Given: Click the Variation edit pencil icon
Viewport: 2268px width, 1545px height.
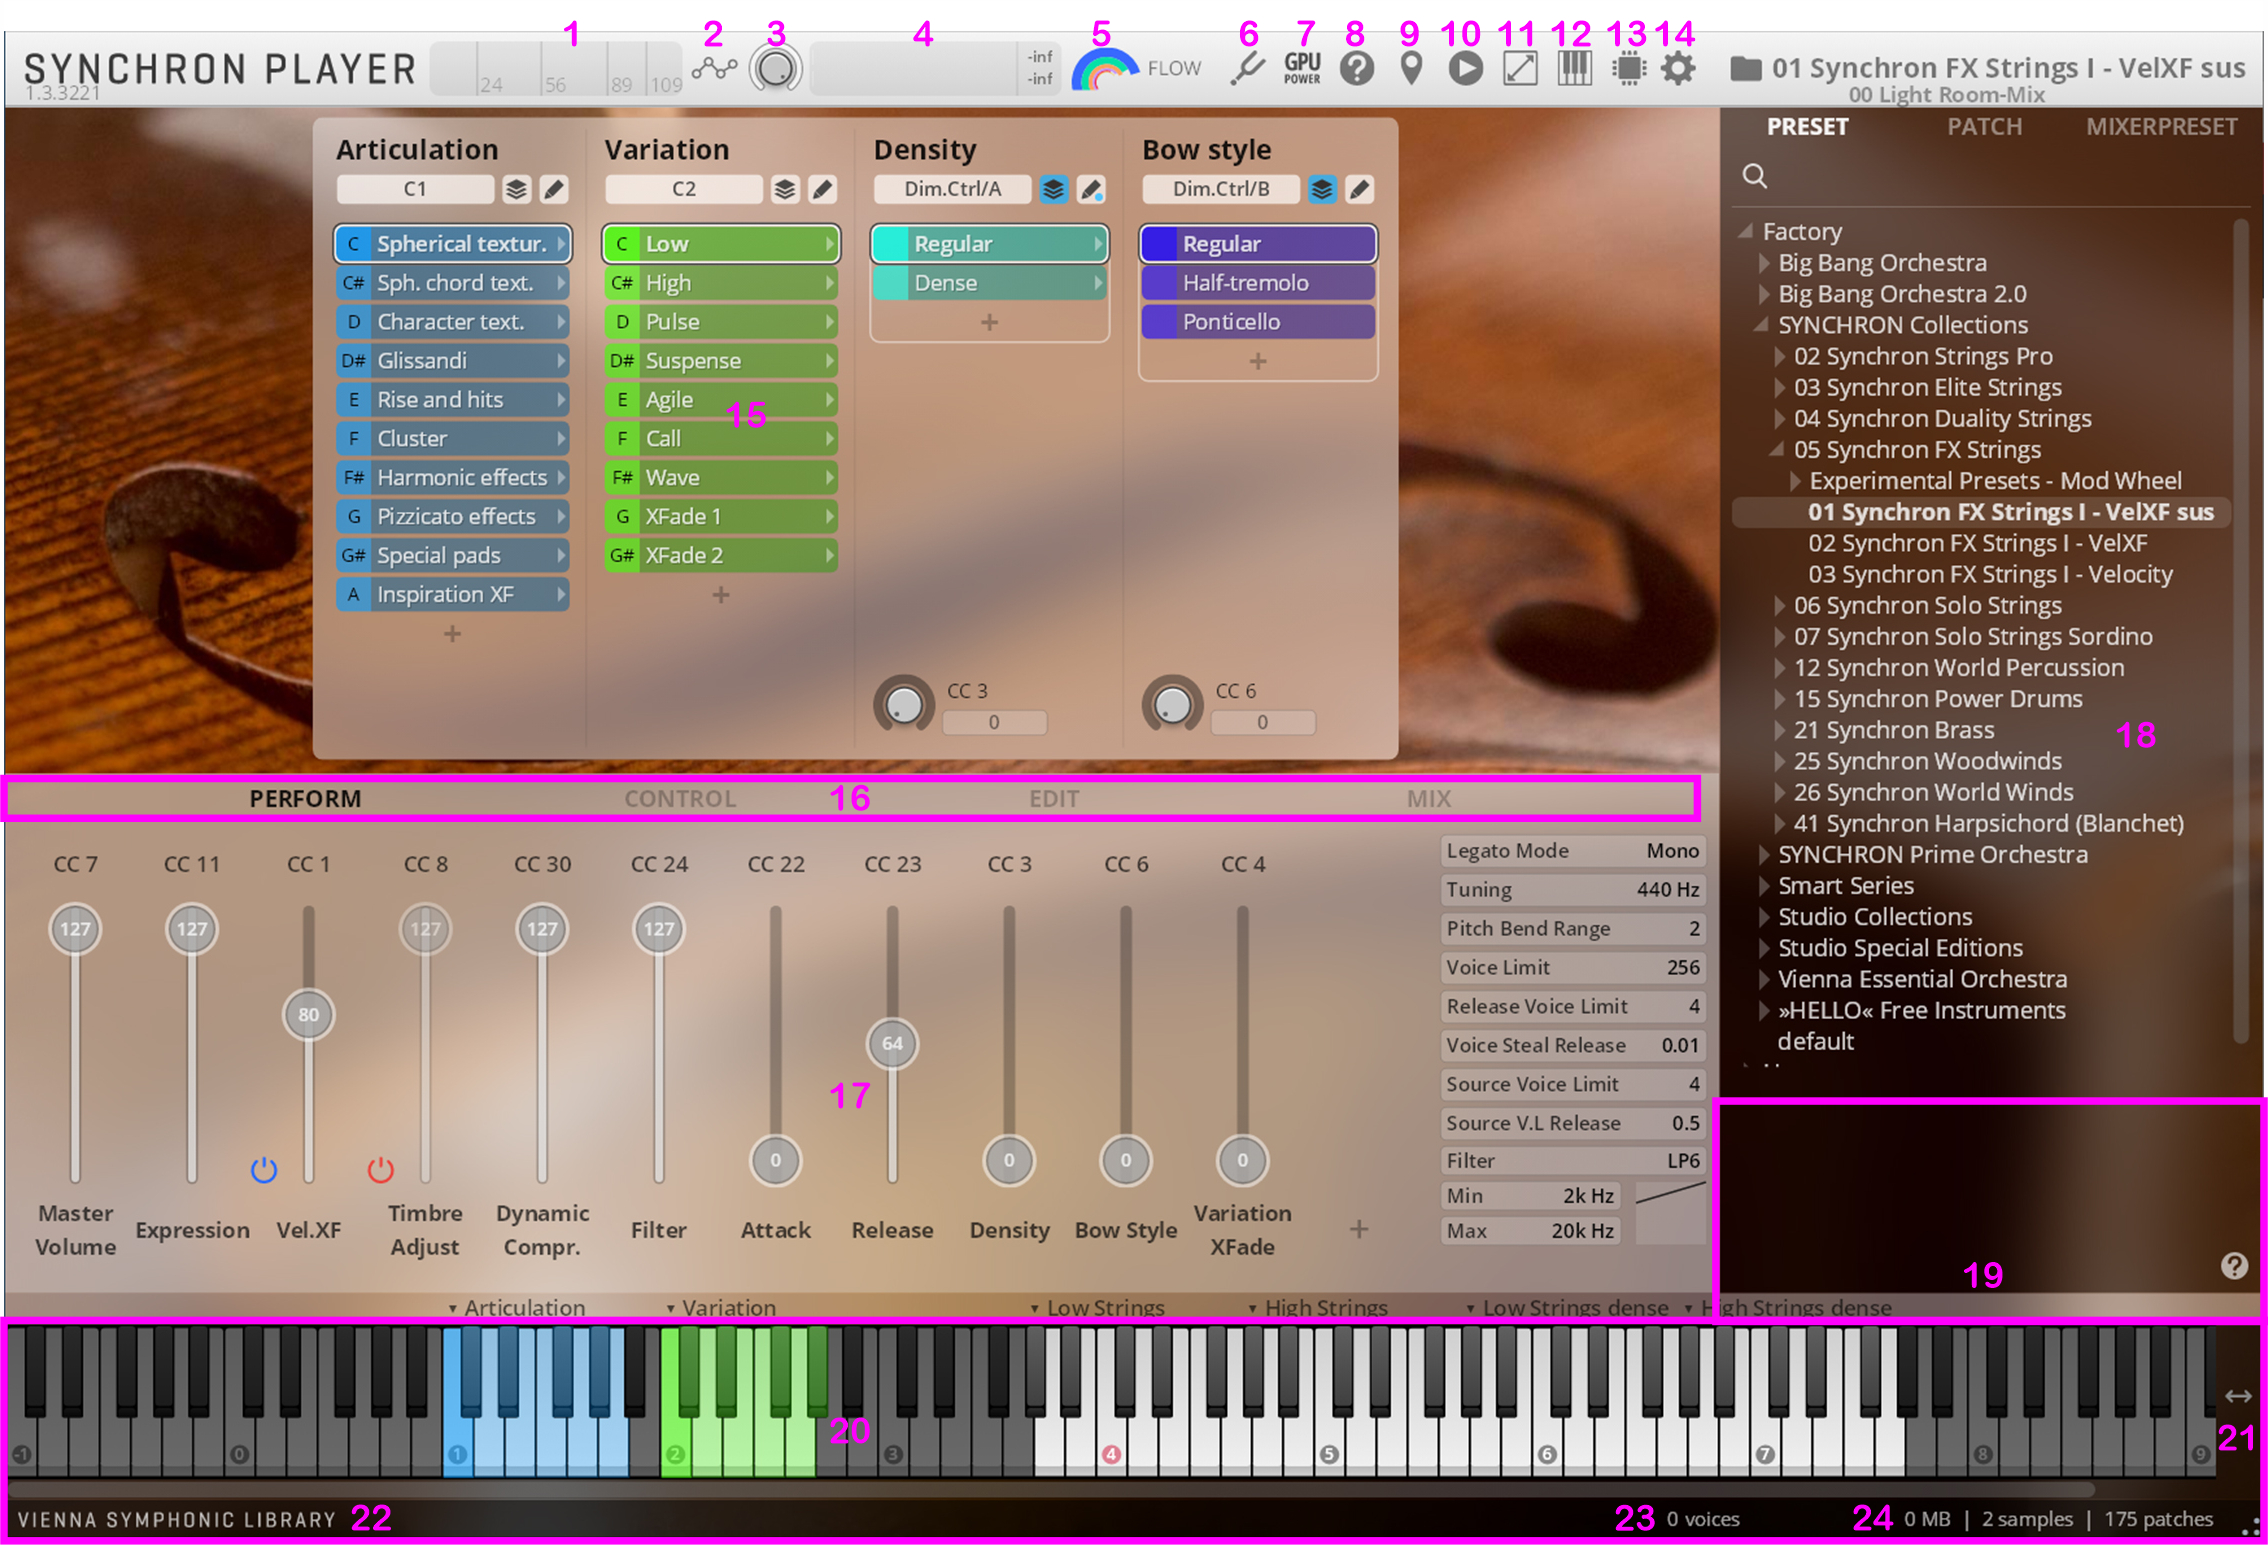Looking at the screenshot, I should (822, 189).
